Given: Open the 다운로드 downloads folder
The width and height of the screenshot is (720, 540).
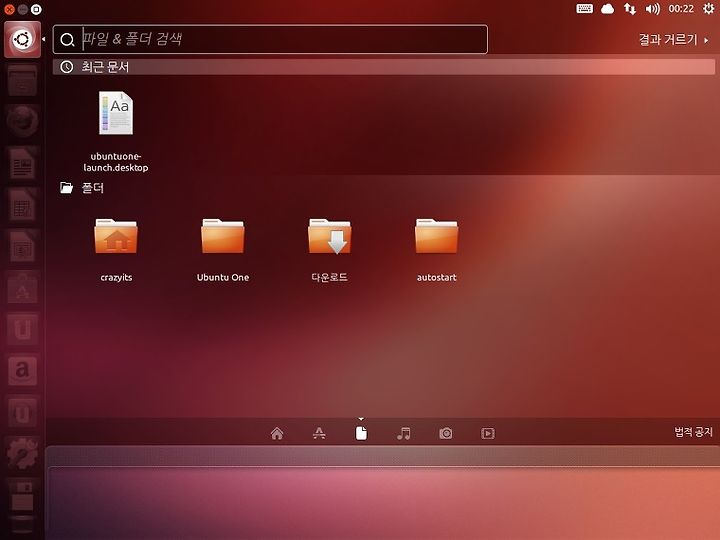Looking at the screenshot, I should tap(329, 250).
